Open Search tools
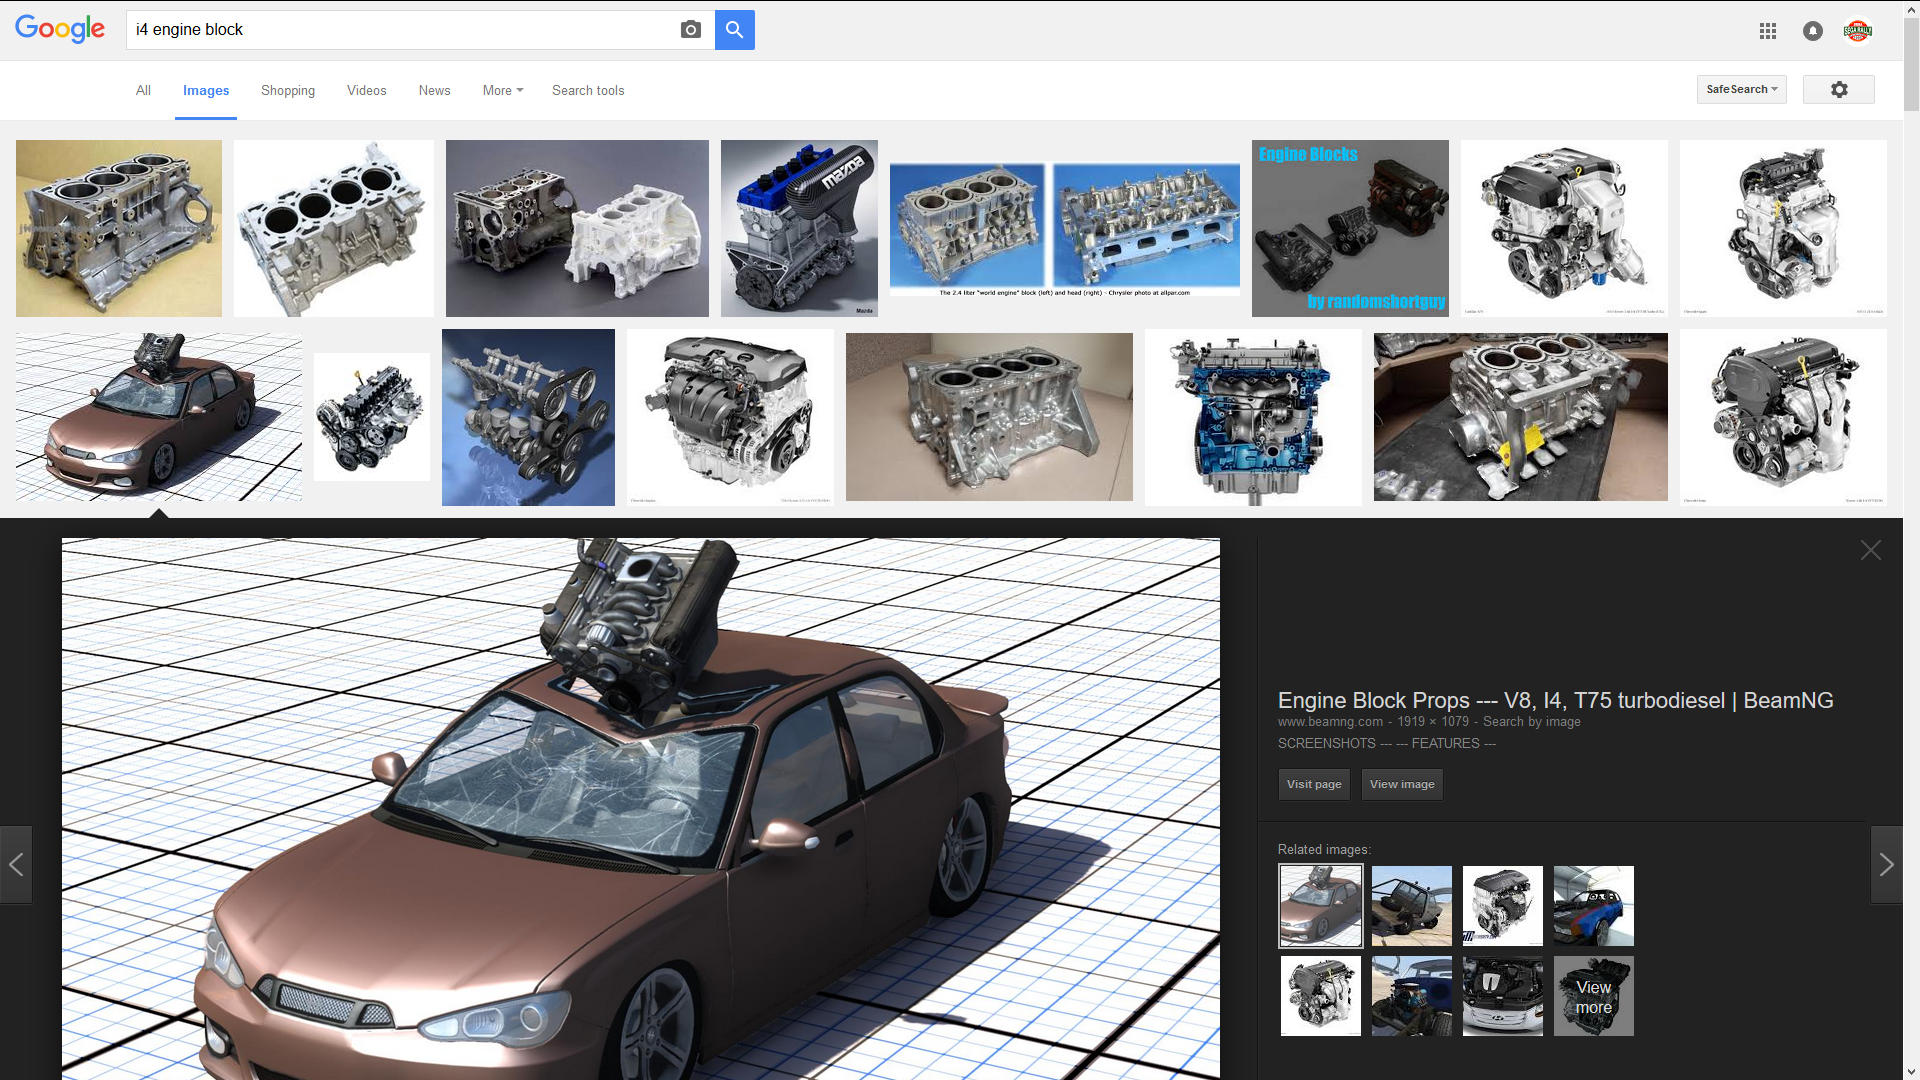 click(588, 90)
